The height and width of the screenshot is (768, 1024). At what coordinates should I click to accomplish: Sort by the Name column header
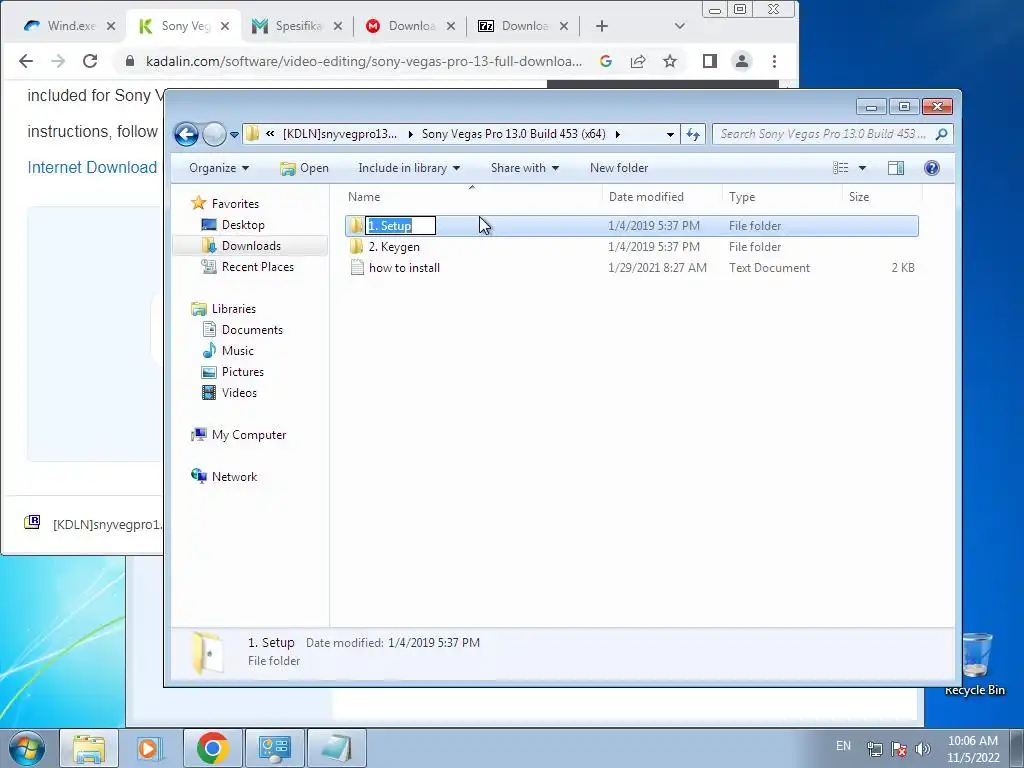[472, 197]
